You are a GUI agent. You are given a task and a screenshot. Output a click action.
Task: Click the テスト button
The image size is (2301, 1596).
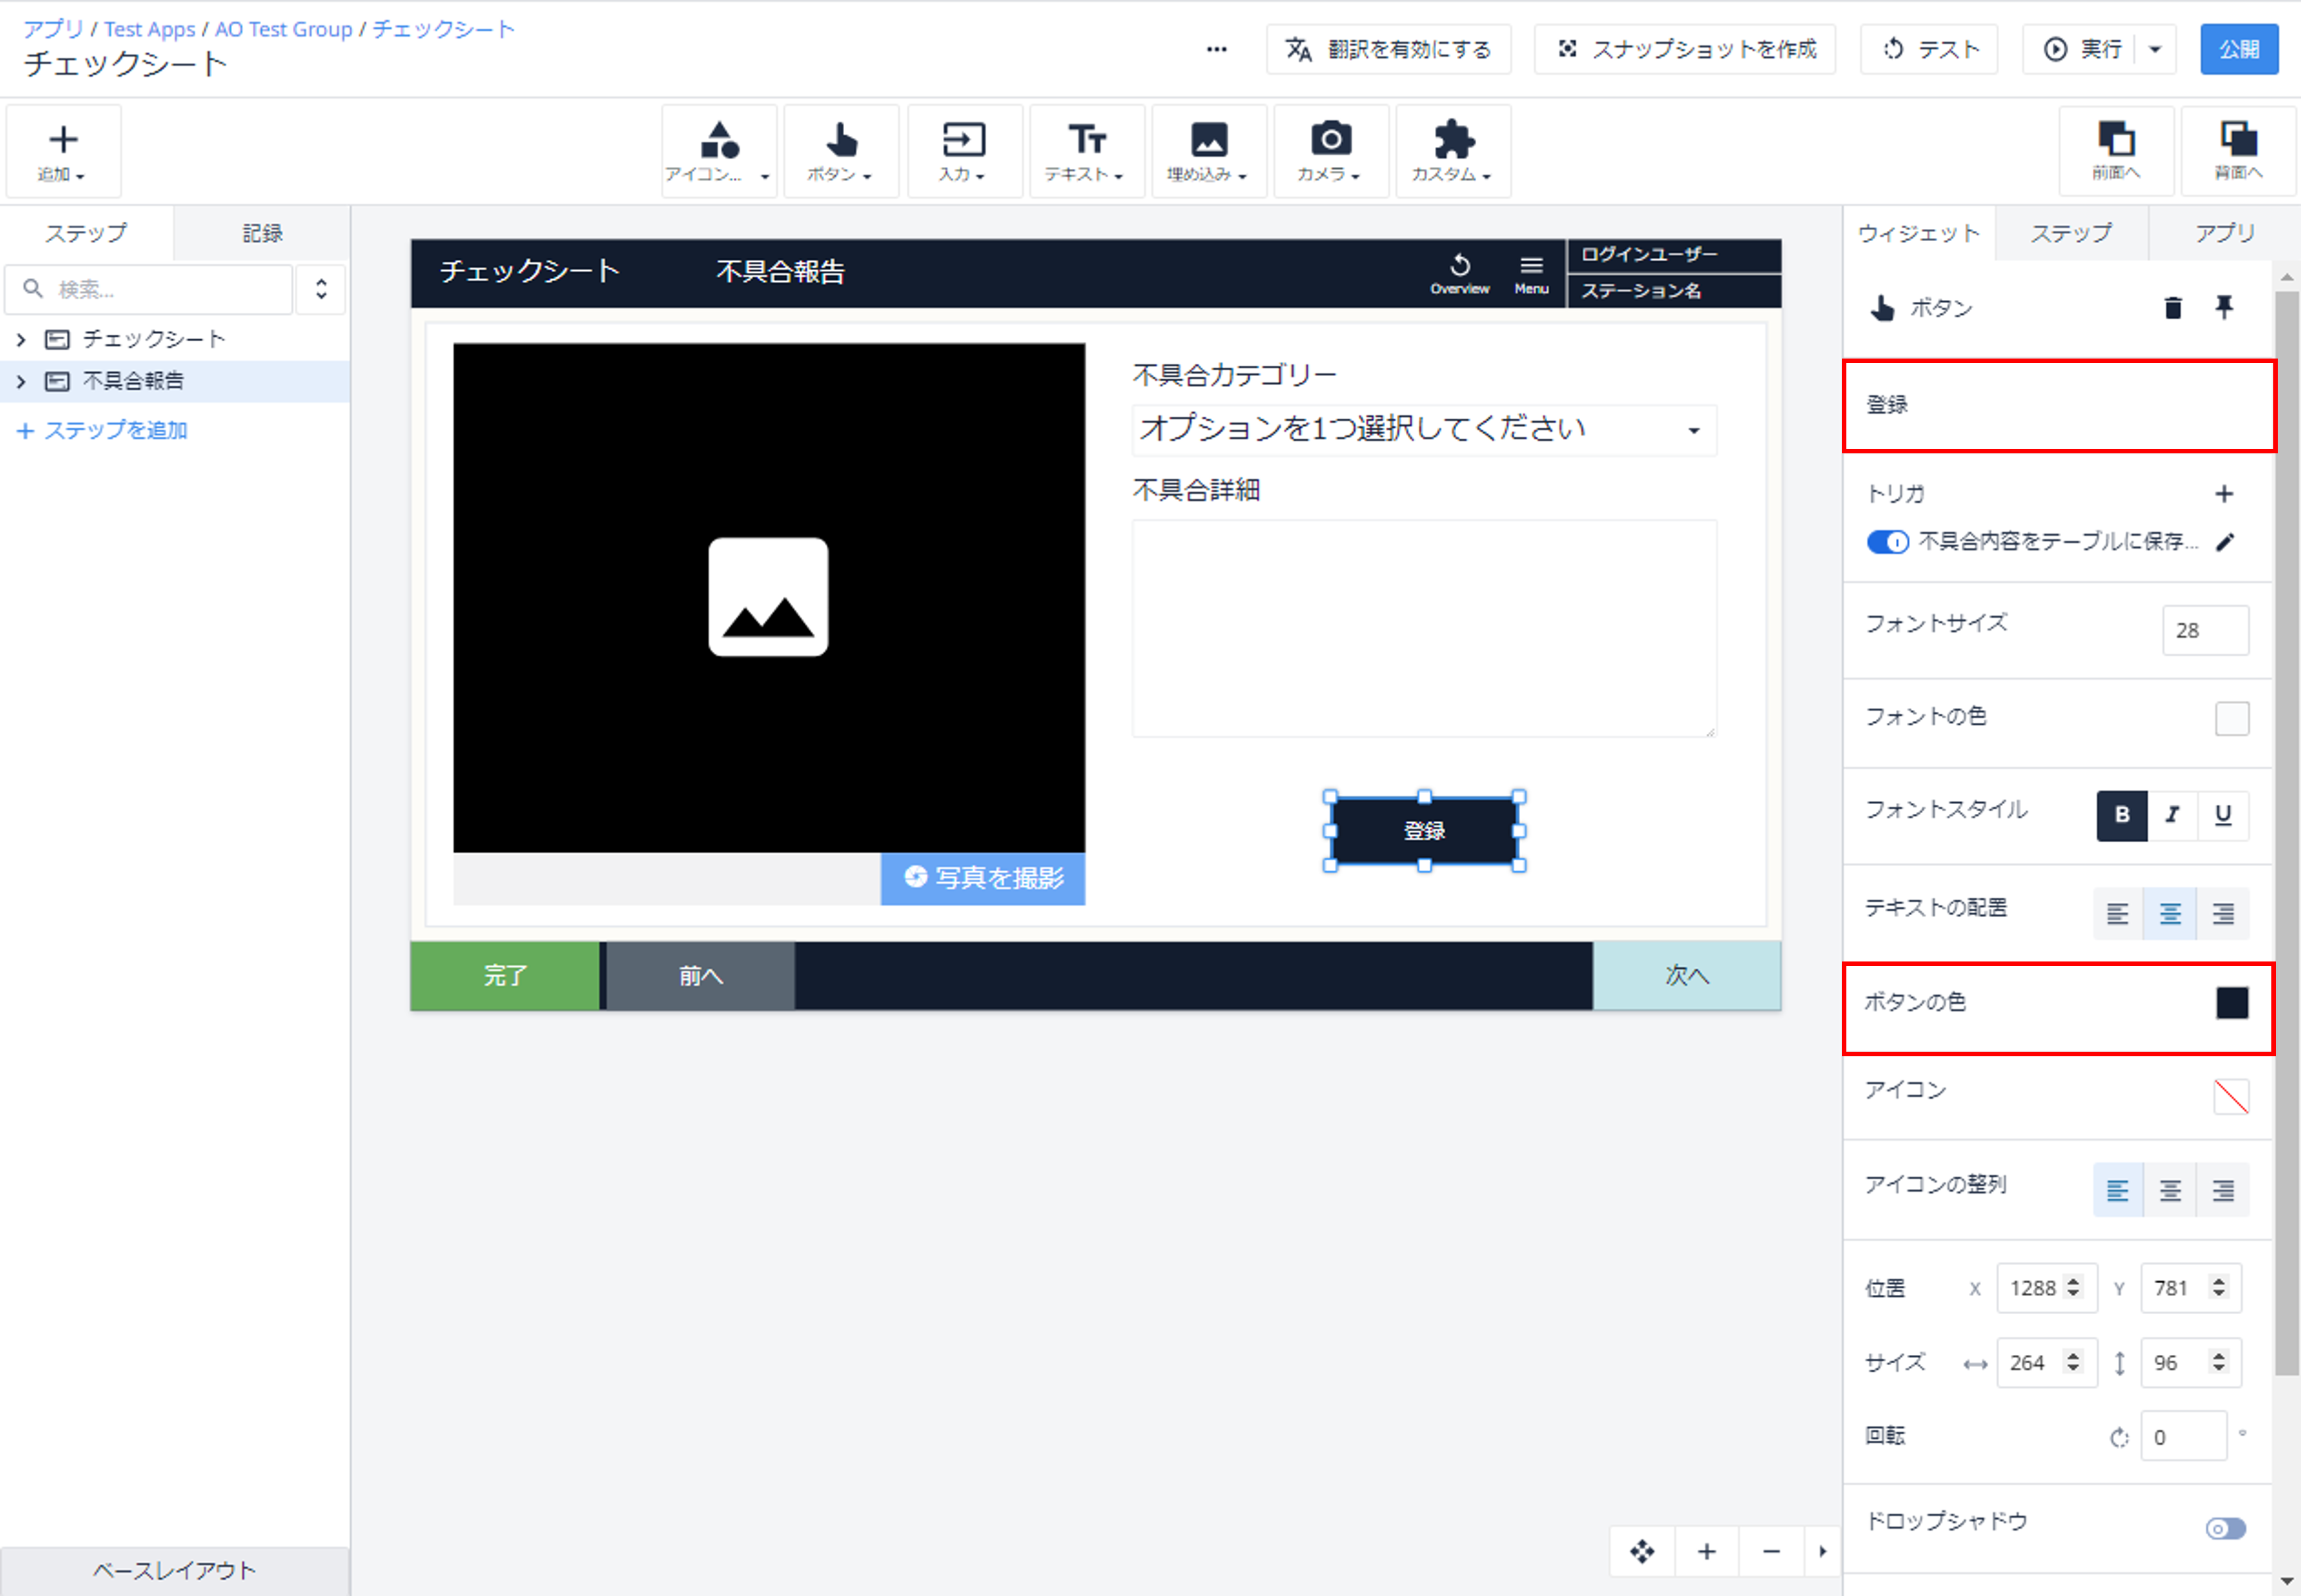pos(1929,49)
